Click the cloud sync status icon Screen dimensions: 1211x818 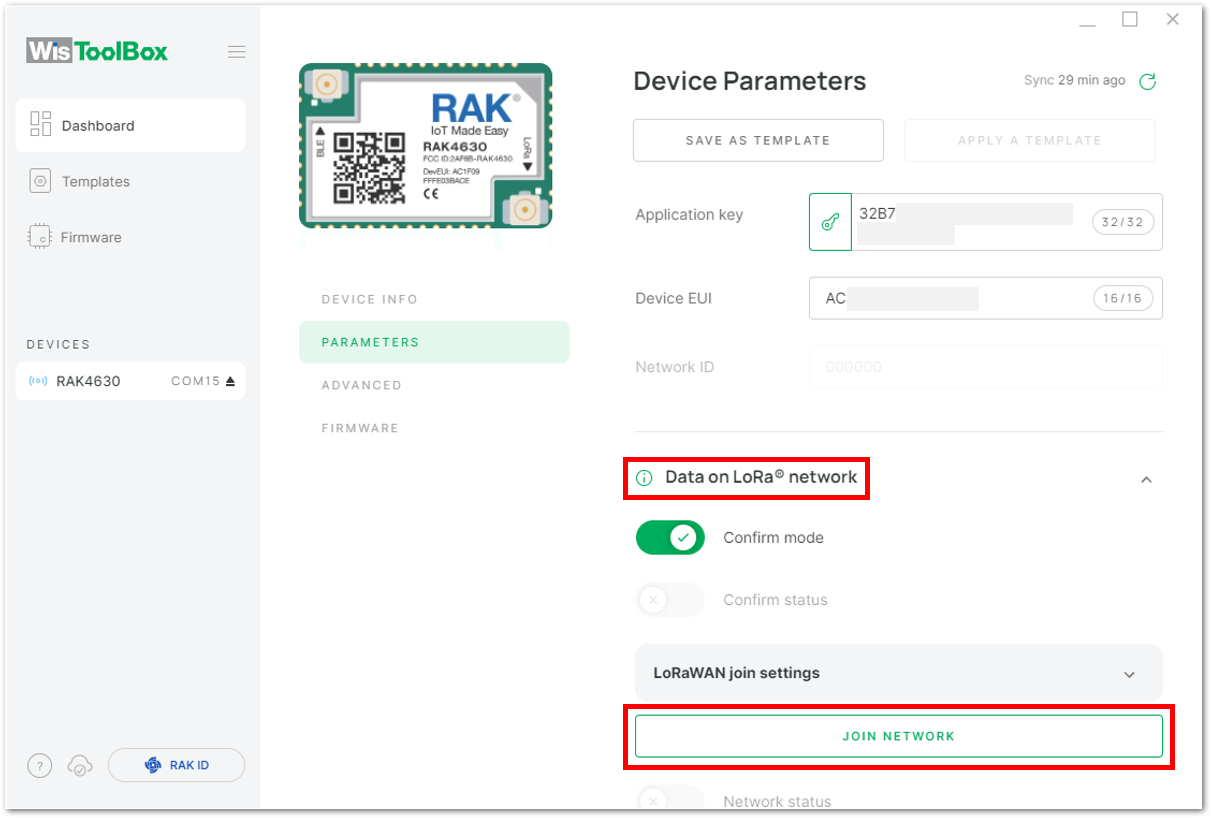(x=80, y=766)
